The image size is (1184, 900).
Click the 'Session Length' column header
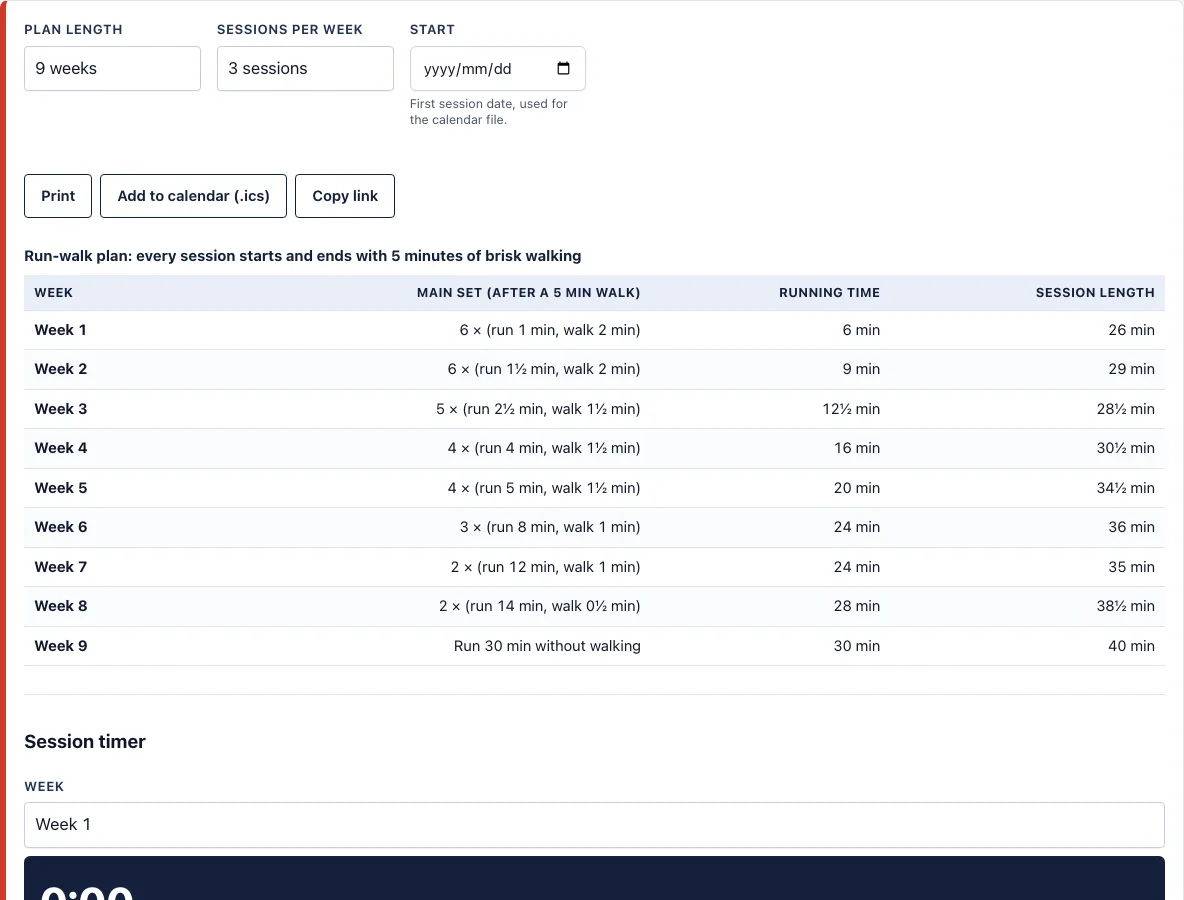coord(1095,293)
